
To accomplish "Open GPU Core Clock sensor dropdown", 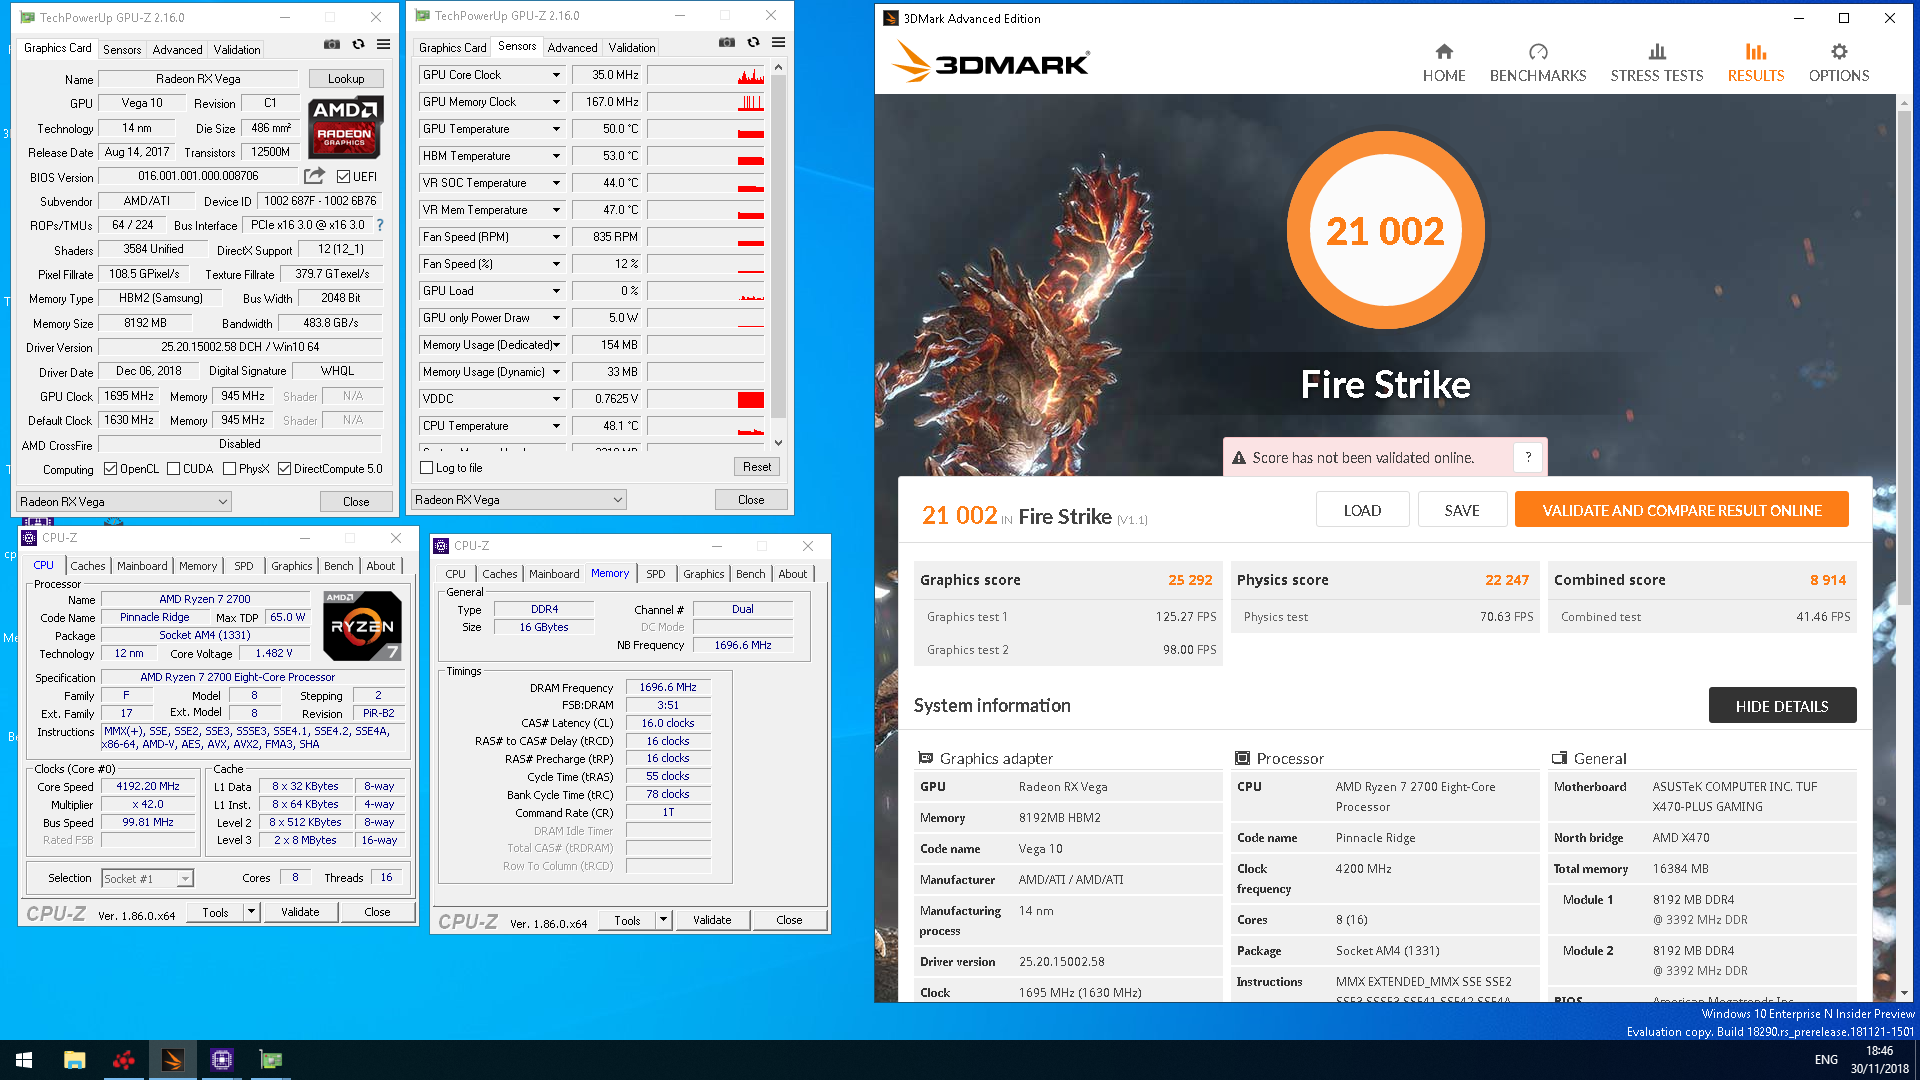I will pyautogui.click(x=556, y=75).
